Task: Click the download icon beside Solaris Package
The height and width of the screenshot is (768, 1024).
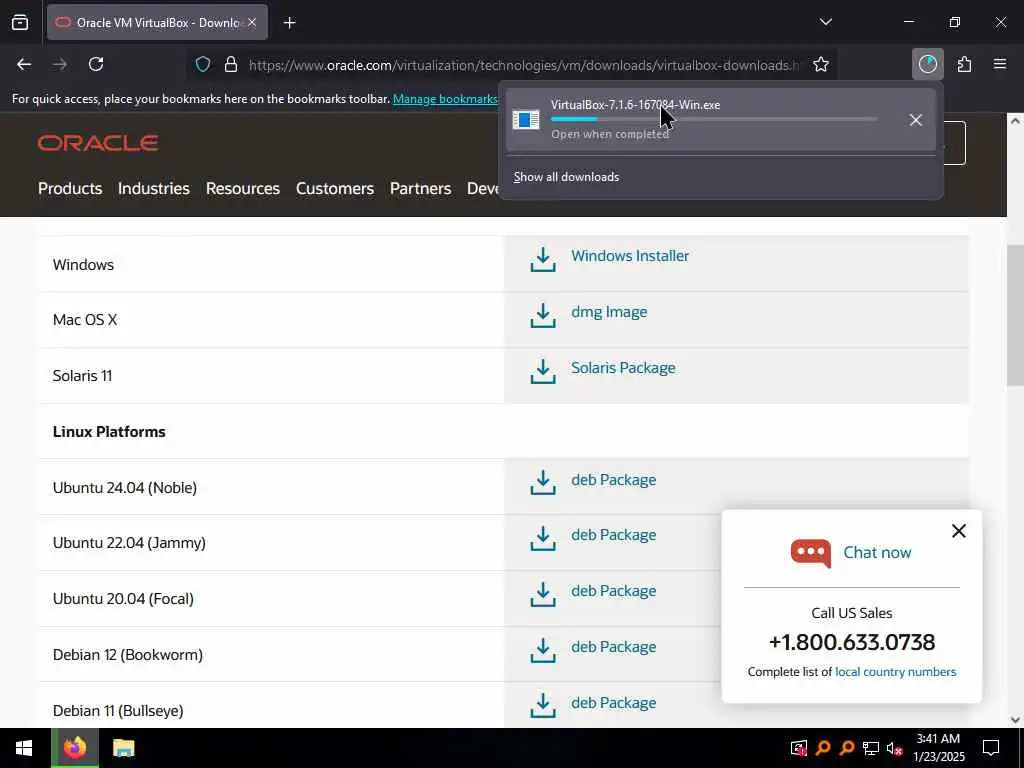Action: tap(543, 372)
